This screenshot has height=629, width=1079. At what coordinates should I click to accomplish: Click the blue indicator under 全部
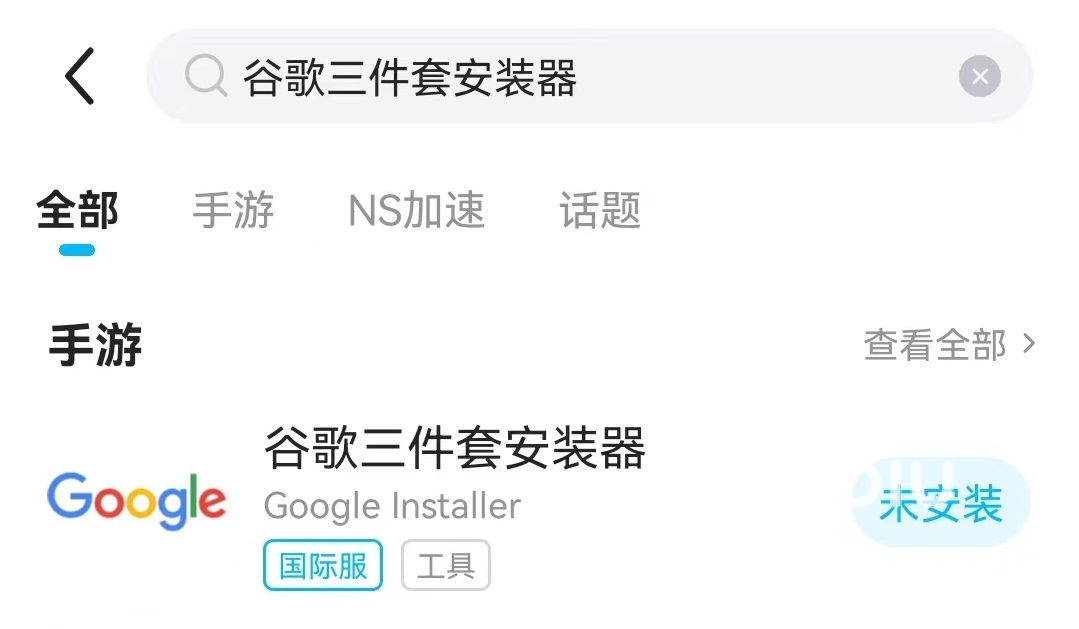click(77, 250)
